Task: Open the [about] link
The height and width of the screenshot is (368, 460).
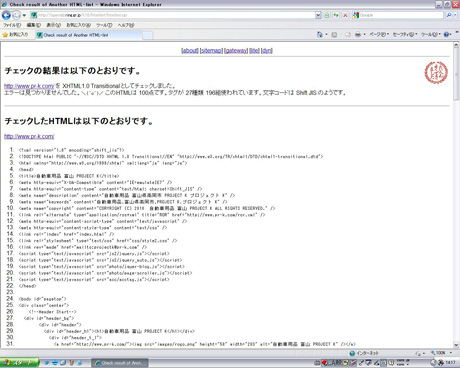Action: [190, 51]
